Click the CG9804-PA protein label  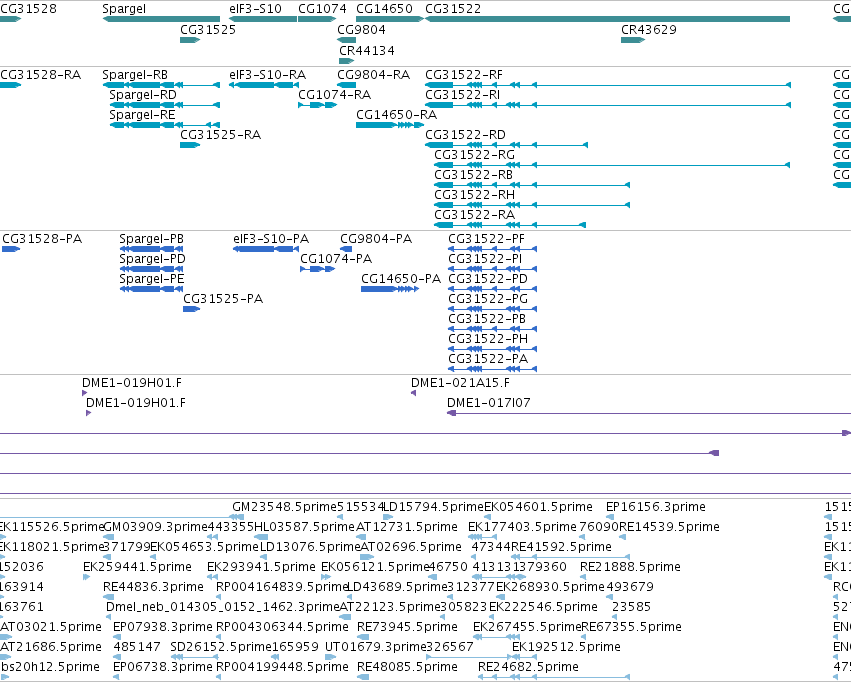[x=376, y=239]
